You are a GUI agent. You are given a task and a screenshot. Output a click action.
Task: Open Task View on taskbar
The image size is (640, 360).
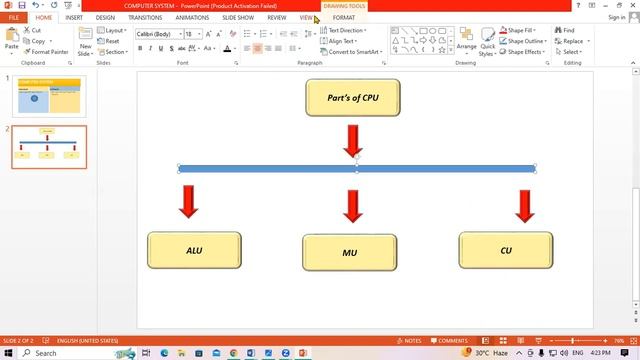pos(146,353)
